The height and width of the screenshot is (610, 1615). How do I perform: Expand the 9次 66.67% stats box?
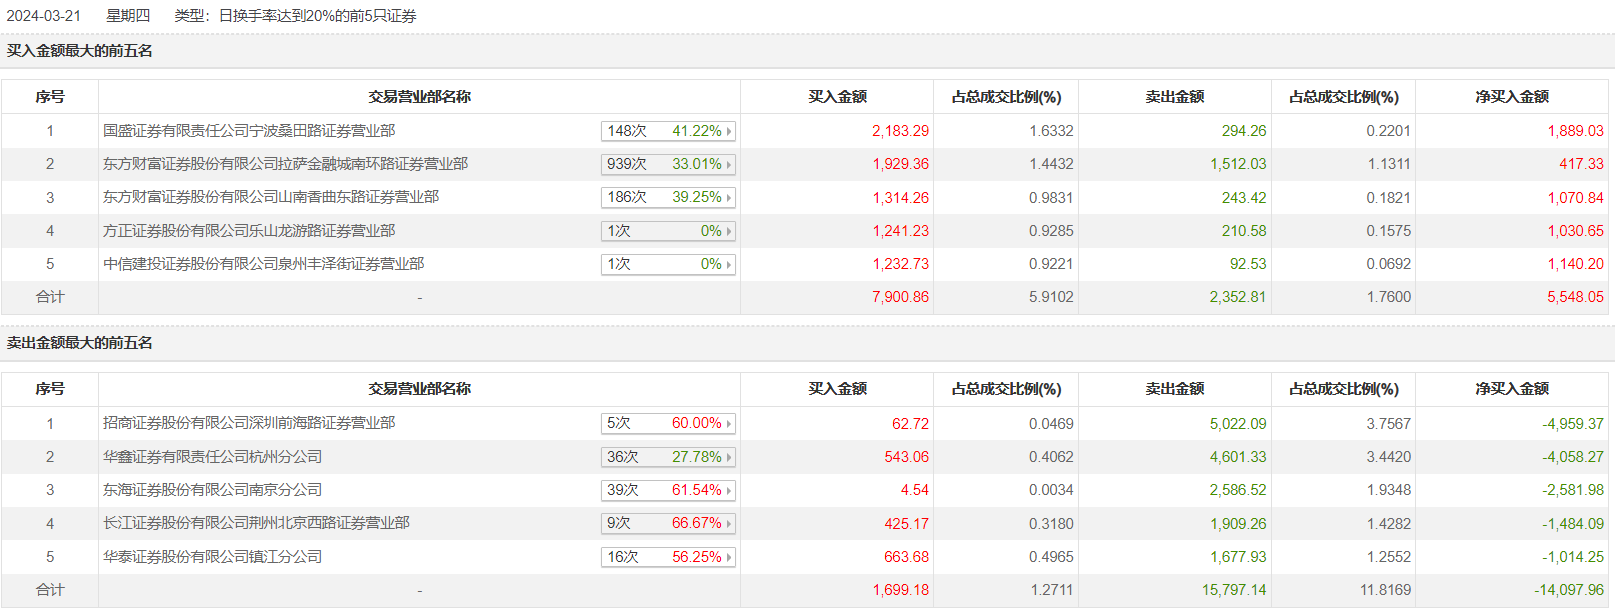point(668,523)
